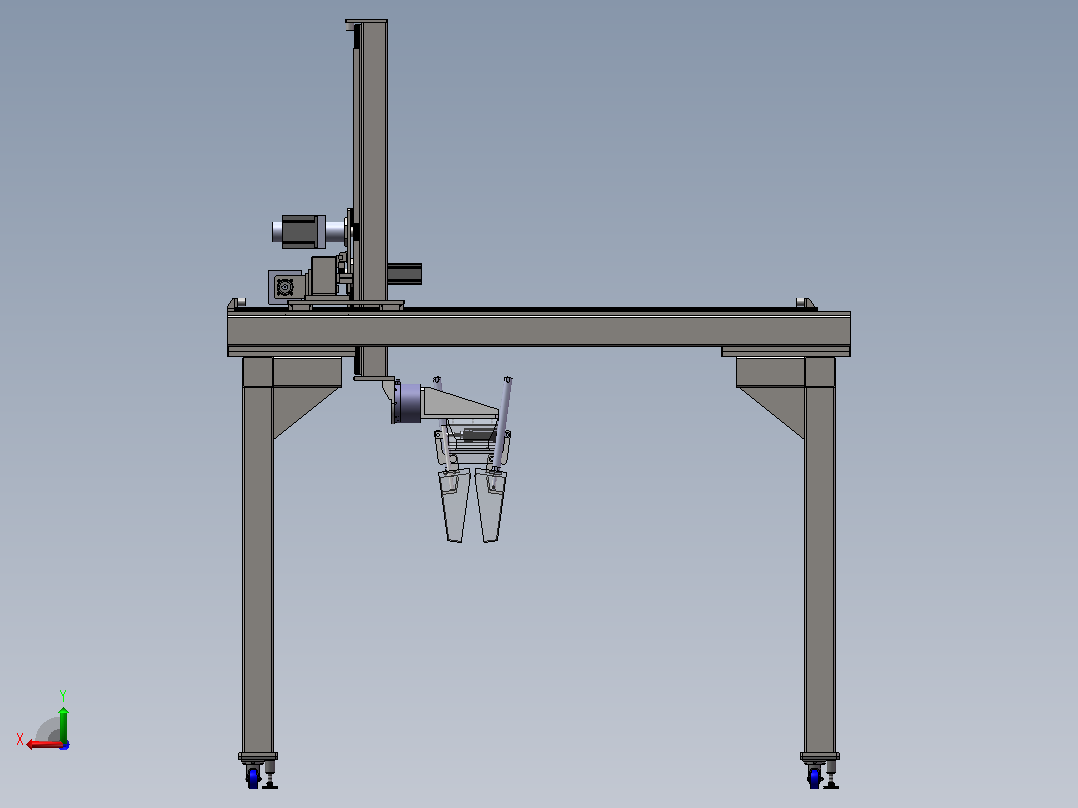Select the black profile protruding right of the column
Image resolution: width=1078 pixels, height=808 pixels.
click(404, 274)
